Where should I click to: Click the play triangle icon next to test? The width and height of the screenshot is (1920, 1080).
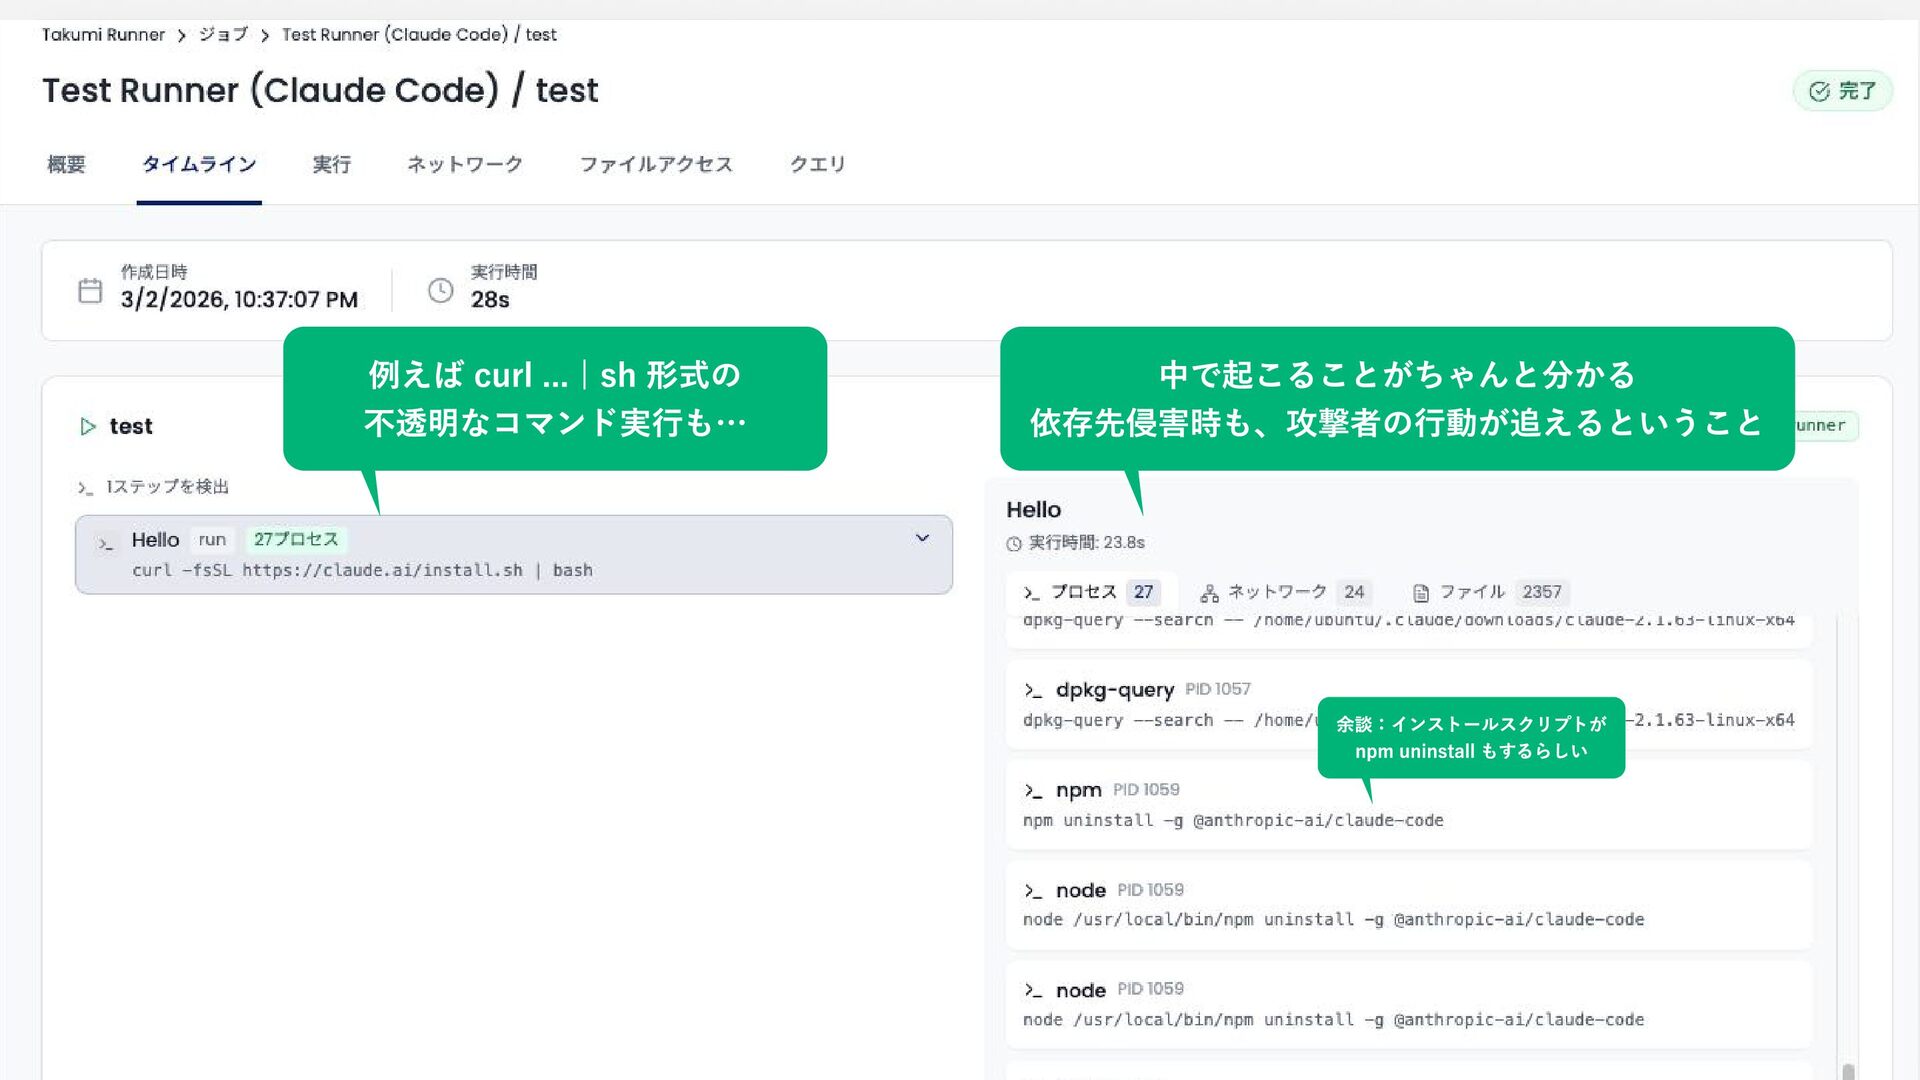[88, 427]
